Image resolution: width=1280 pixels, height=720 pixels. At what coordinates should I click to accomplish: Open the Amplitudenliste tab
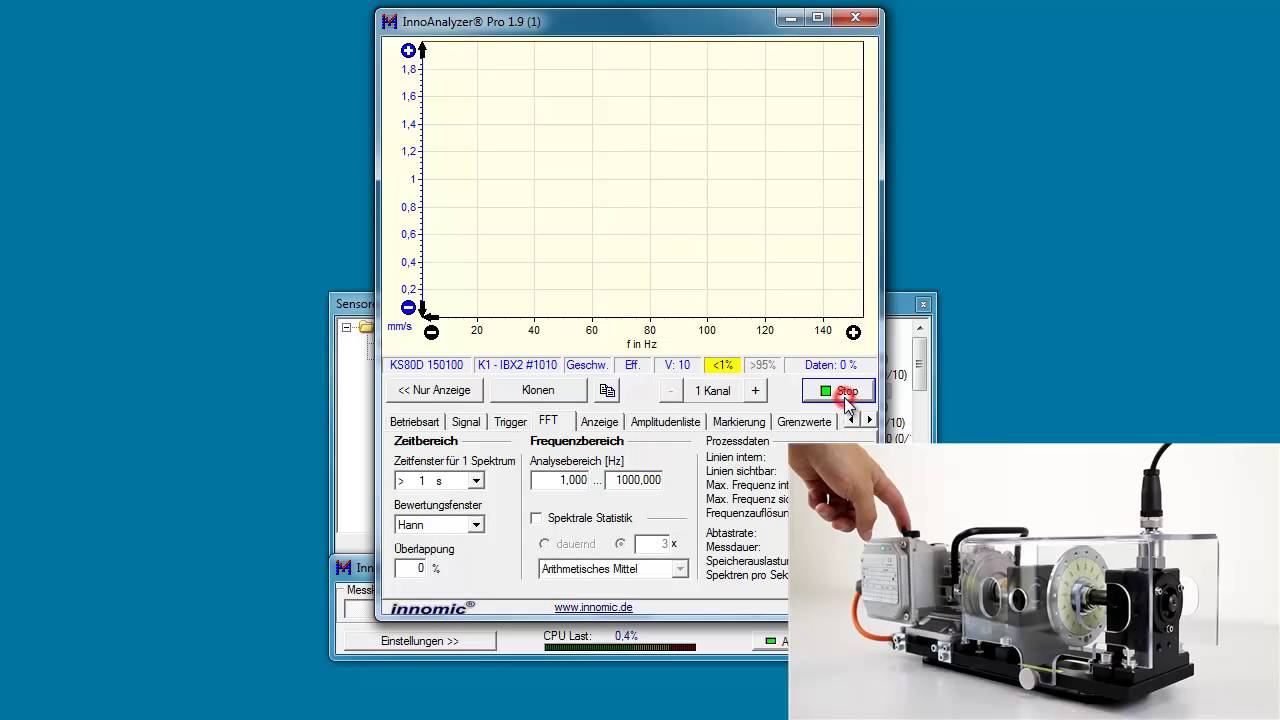(x=665, y=422)
